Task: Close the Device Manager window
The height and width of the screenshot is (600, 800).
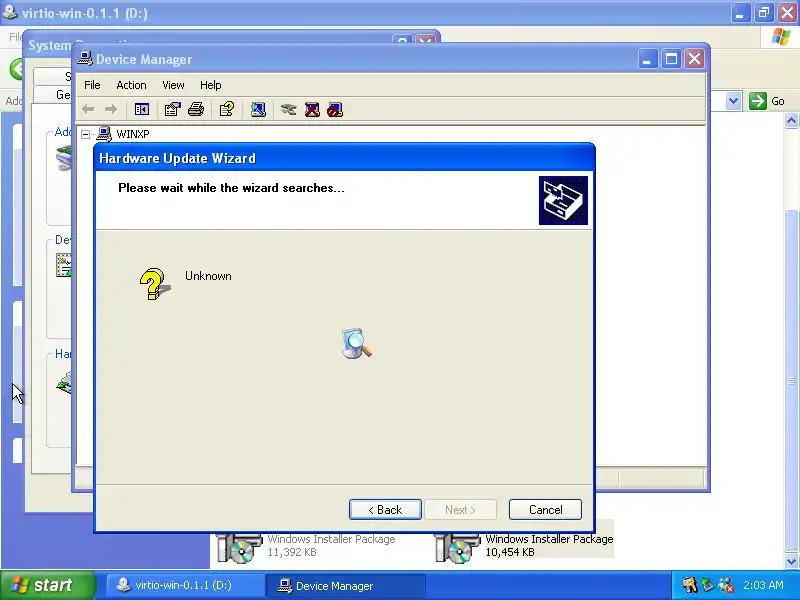Action: click(694, 59)
